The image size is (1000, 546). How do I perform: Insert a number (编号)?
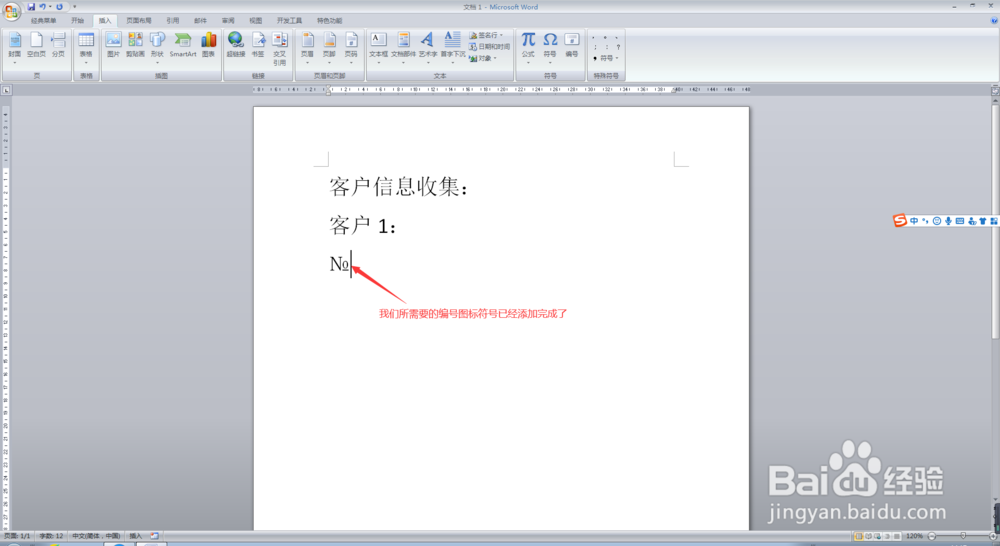[571, 45]
